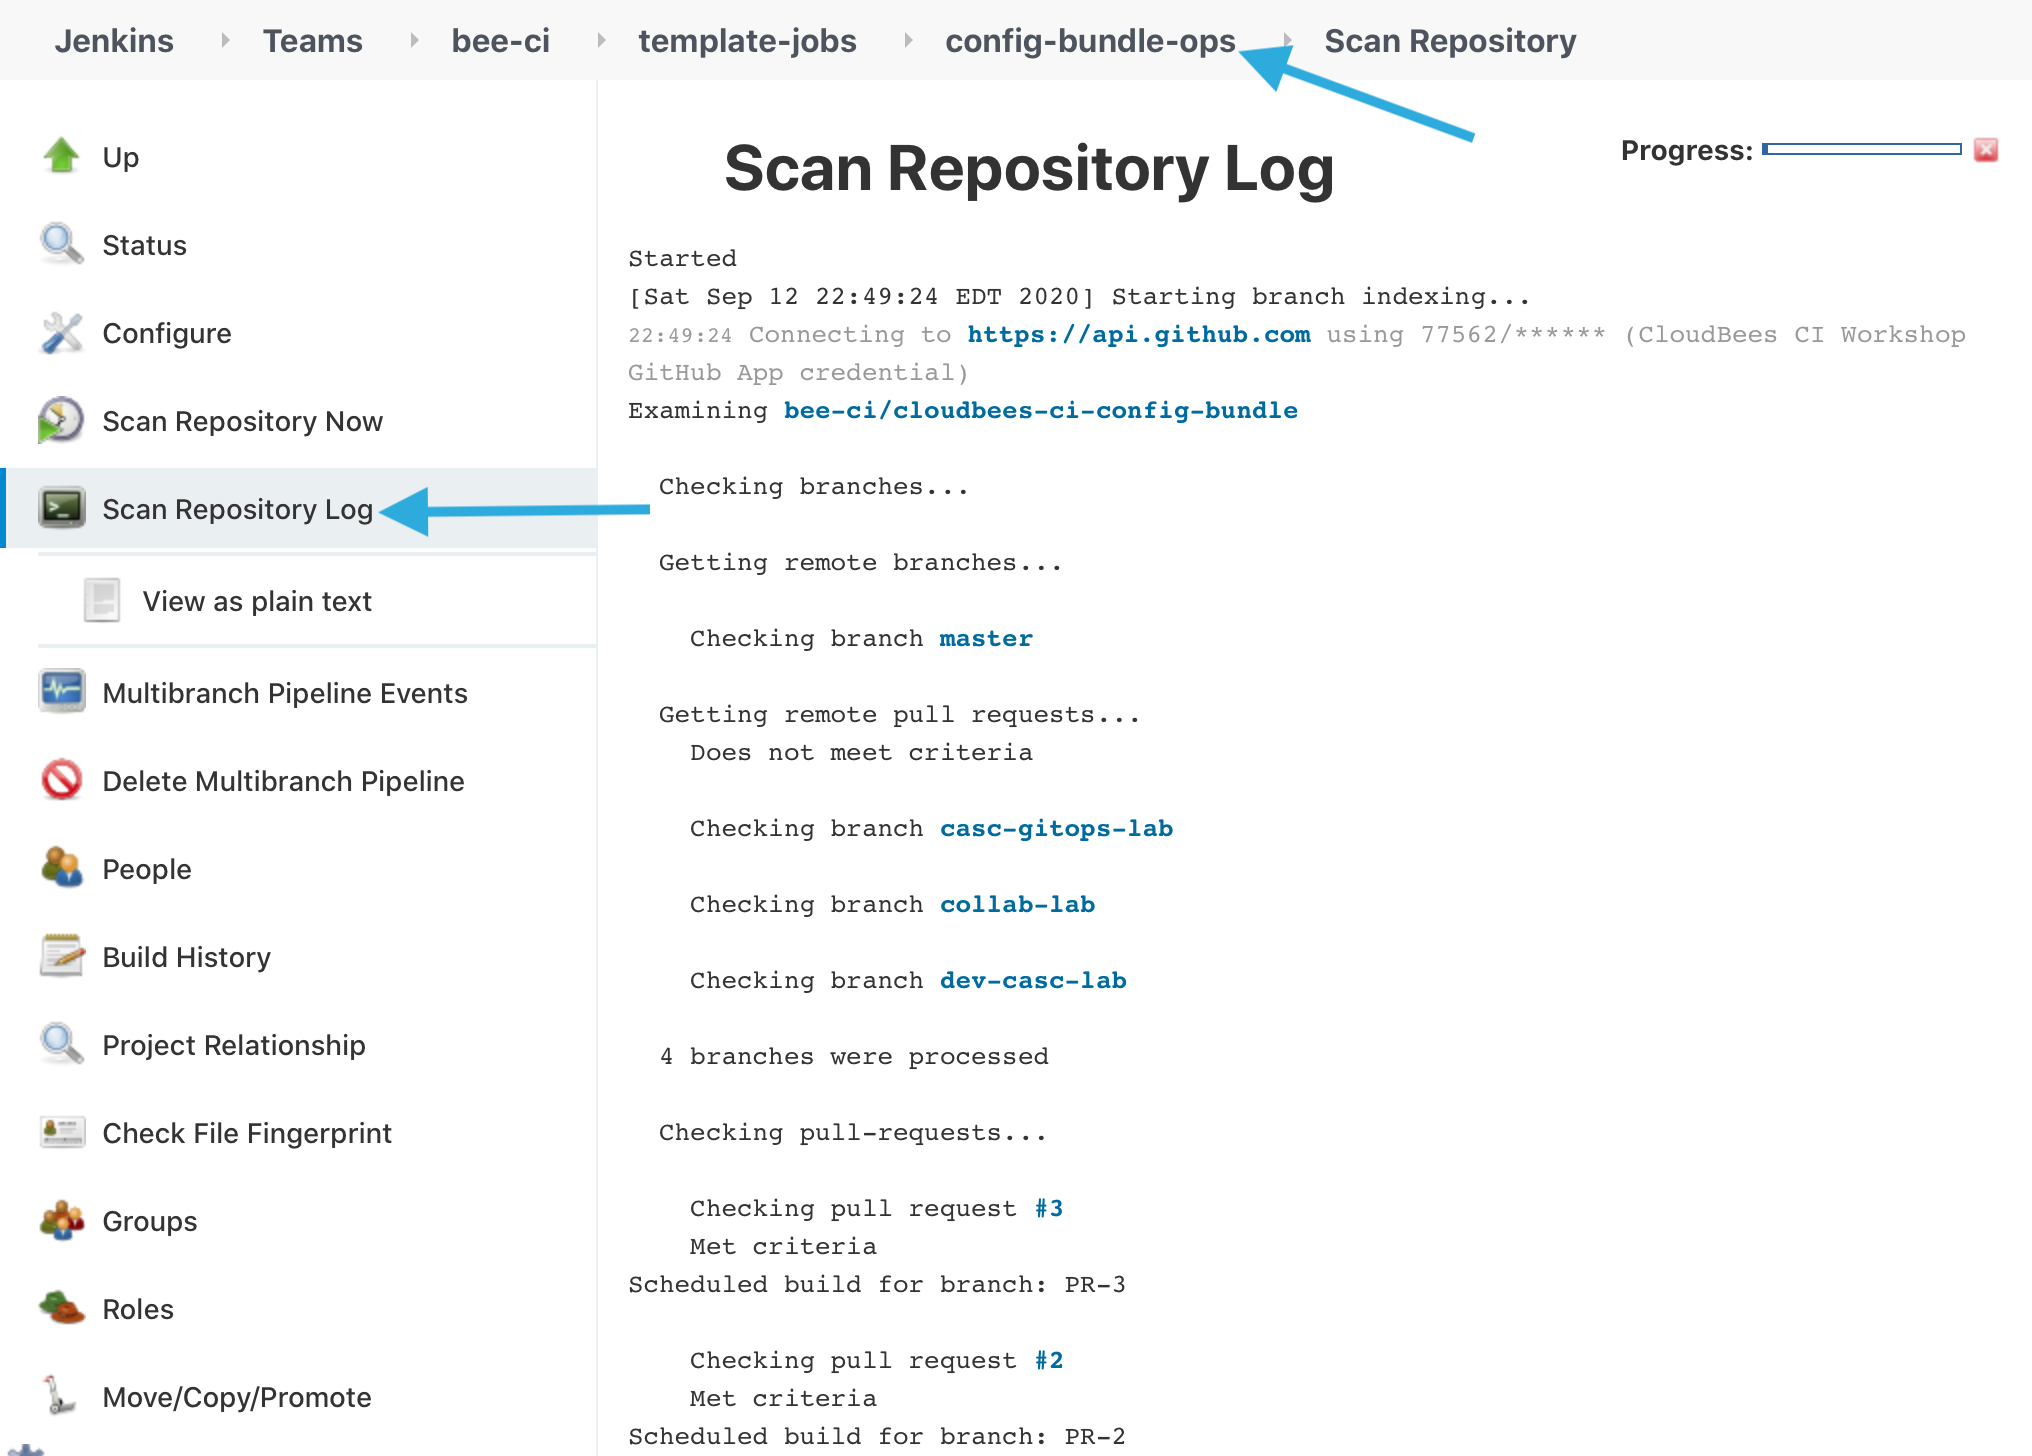Click the View as plain text document icon
The width and height of the screenshot is (2032, 1456).
[100, 600]
